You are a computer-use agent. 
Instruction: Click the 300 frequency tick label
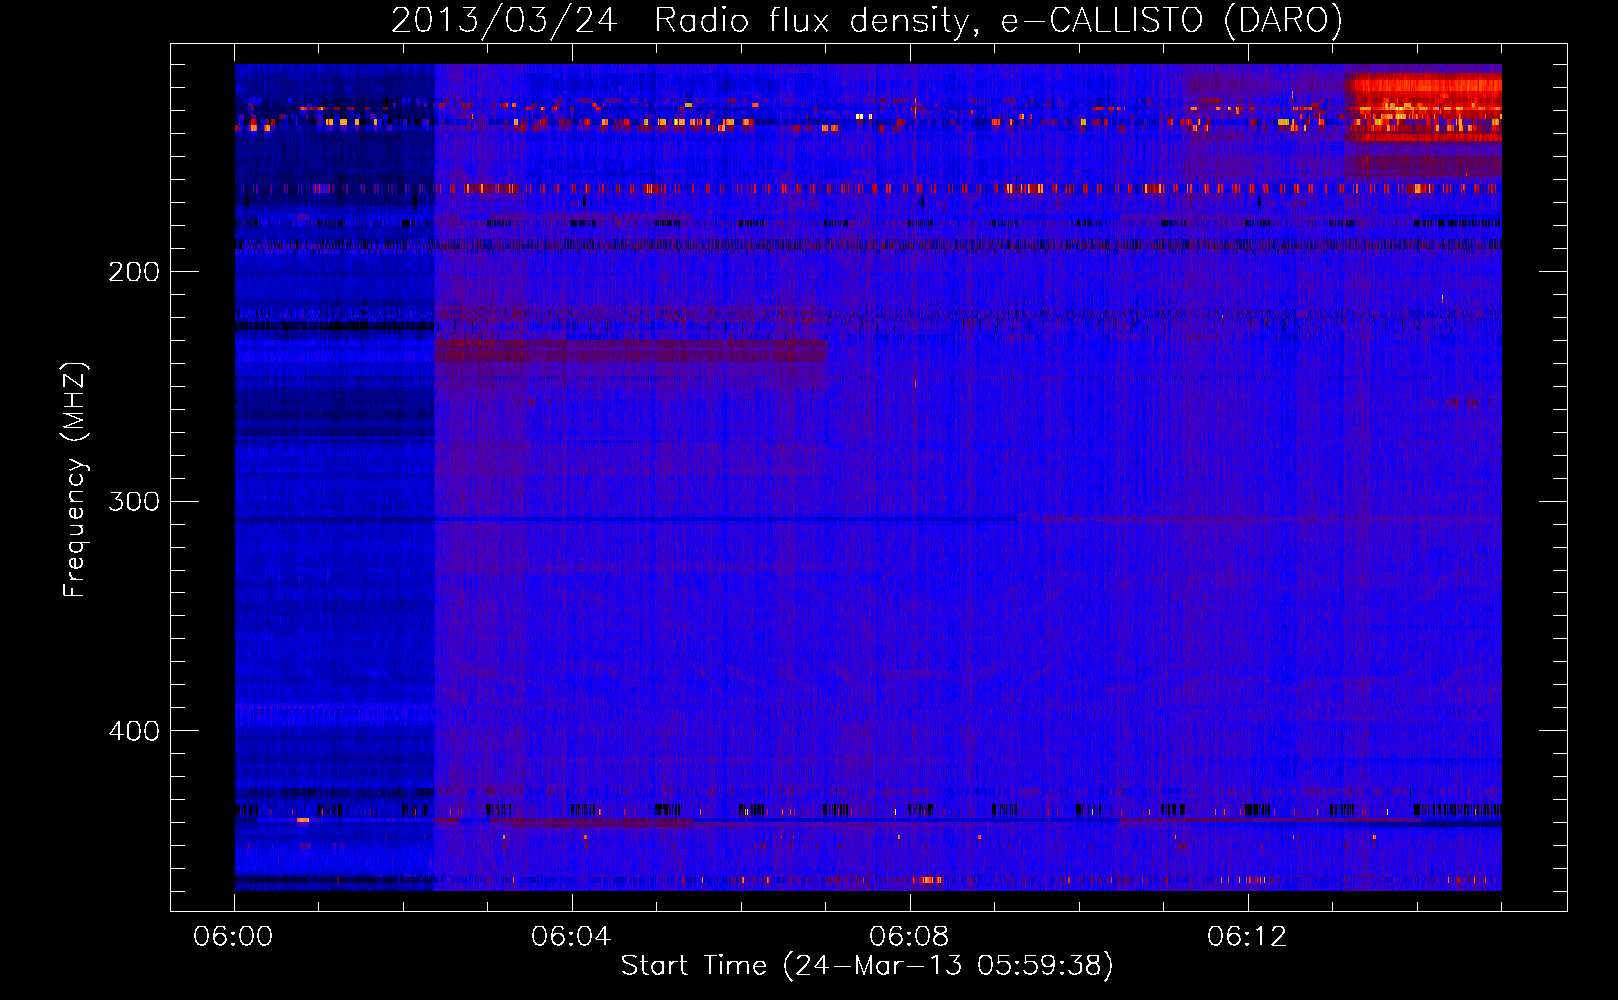point(134,501)
